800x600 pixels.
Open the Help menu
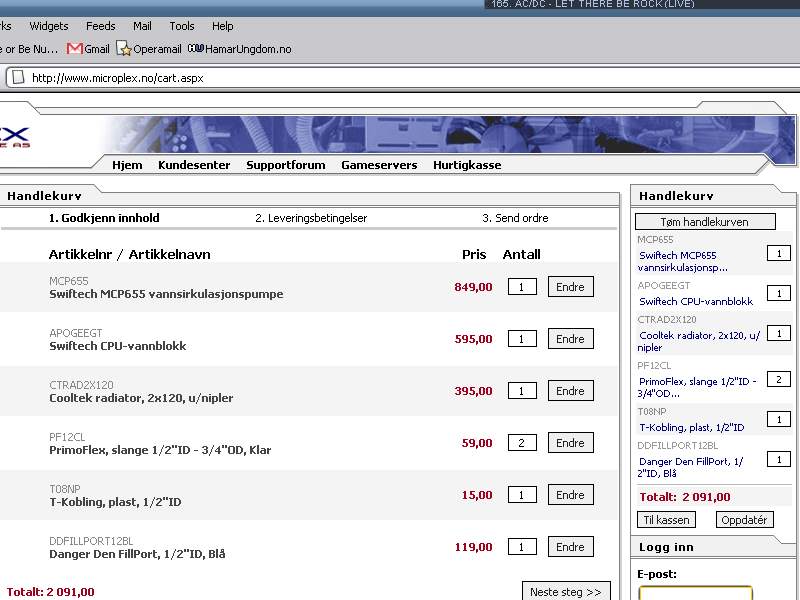tap(222, 26)
